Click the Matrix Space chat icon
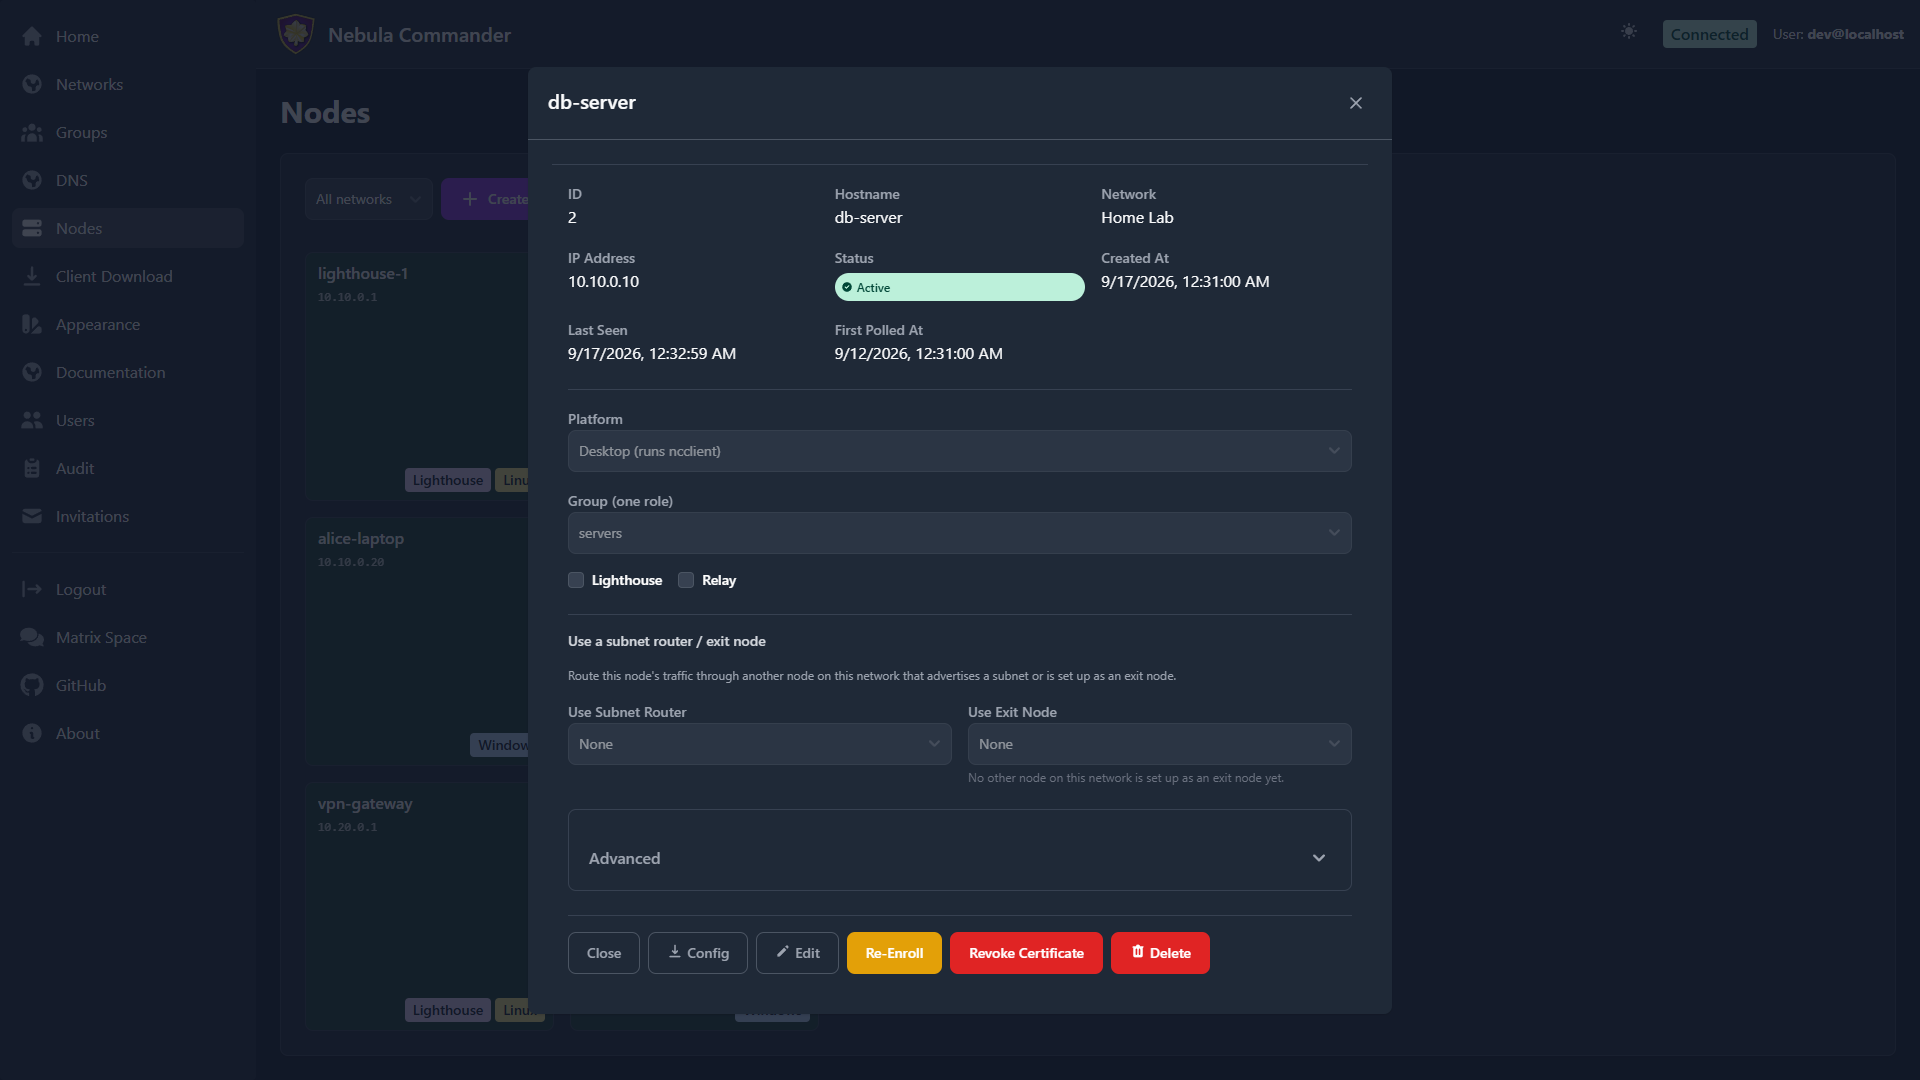Image resolution: width=1920 pixels, height=1080 pixels. (x=32, y=637)
